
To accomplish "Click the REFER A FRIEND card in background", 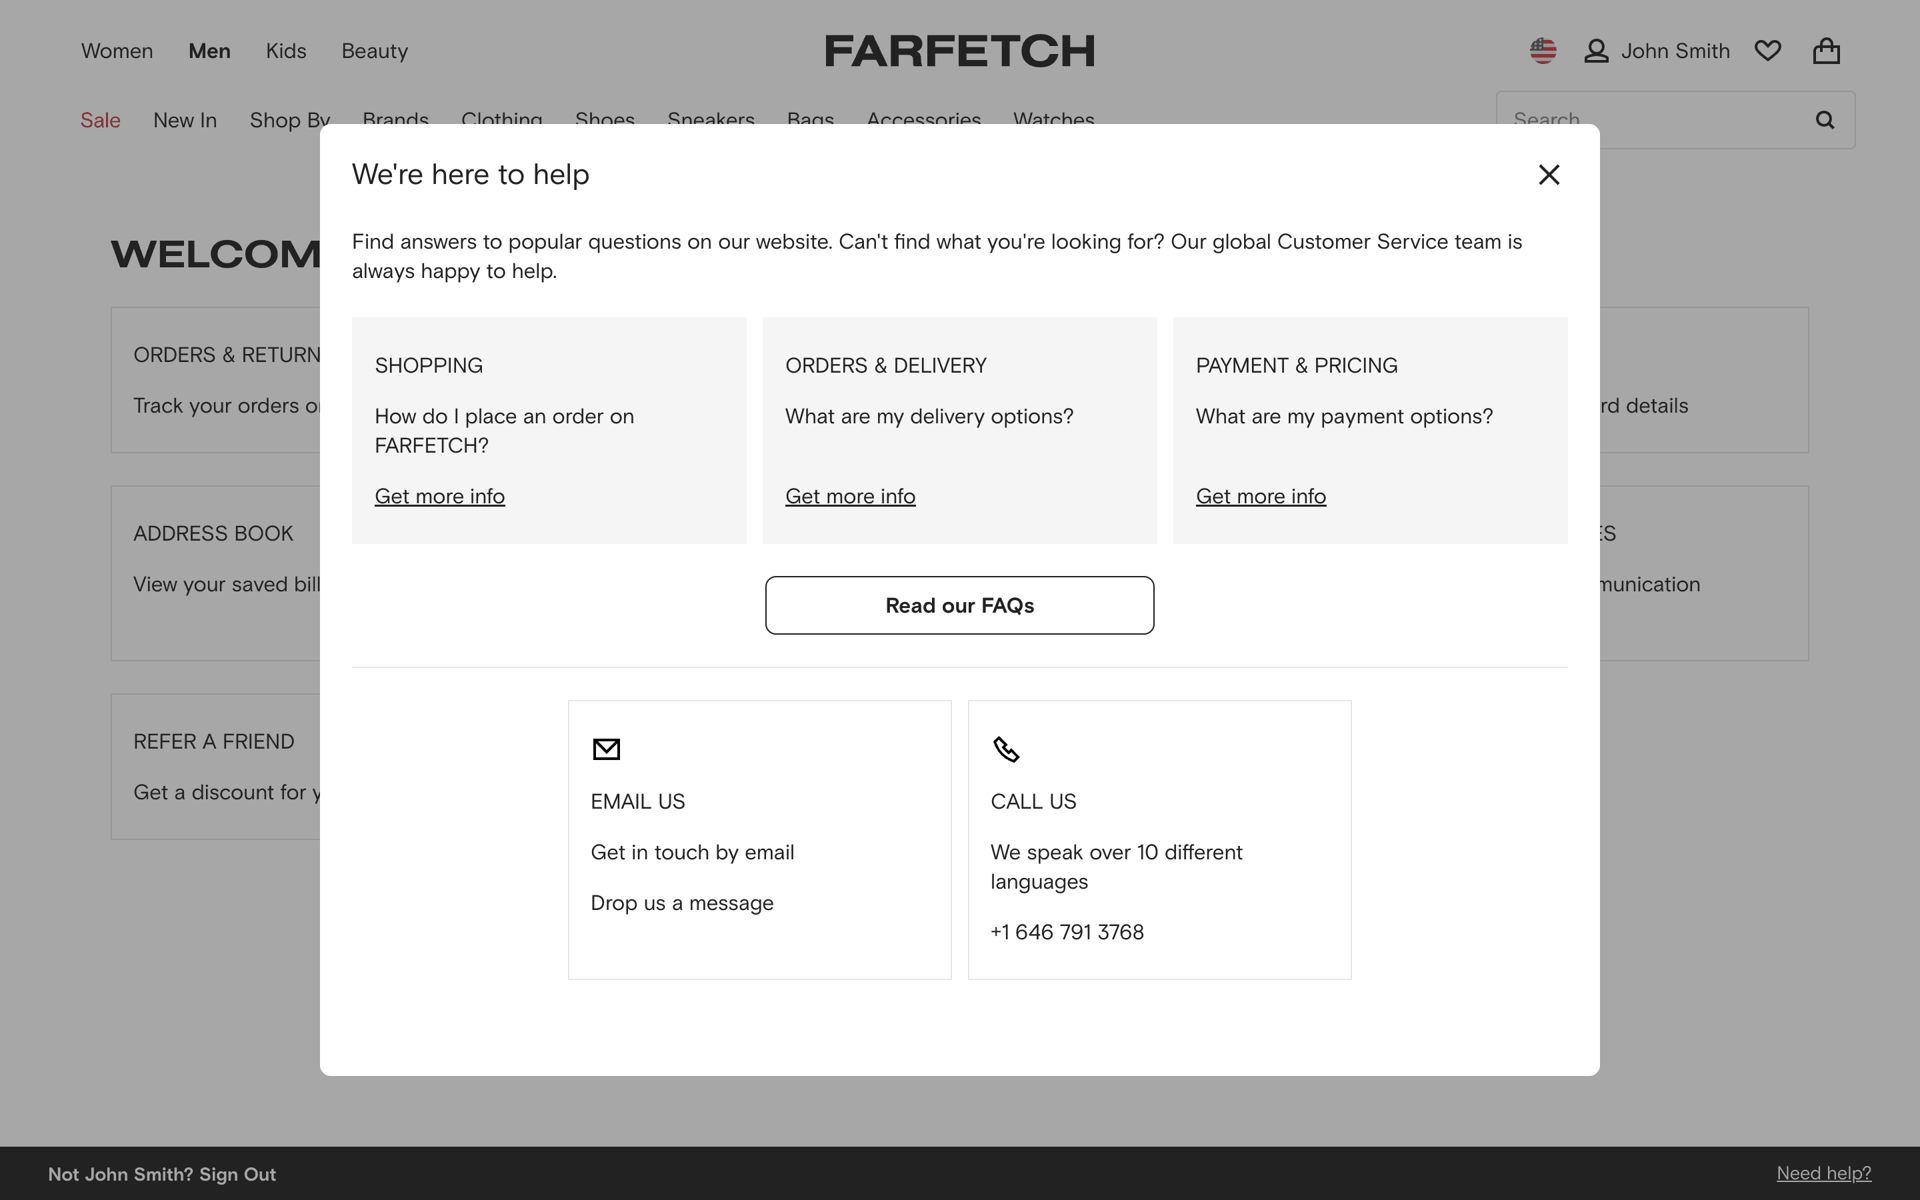I will pyautogui.click(x=215, y=766).
